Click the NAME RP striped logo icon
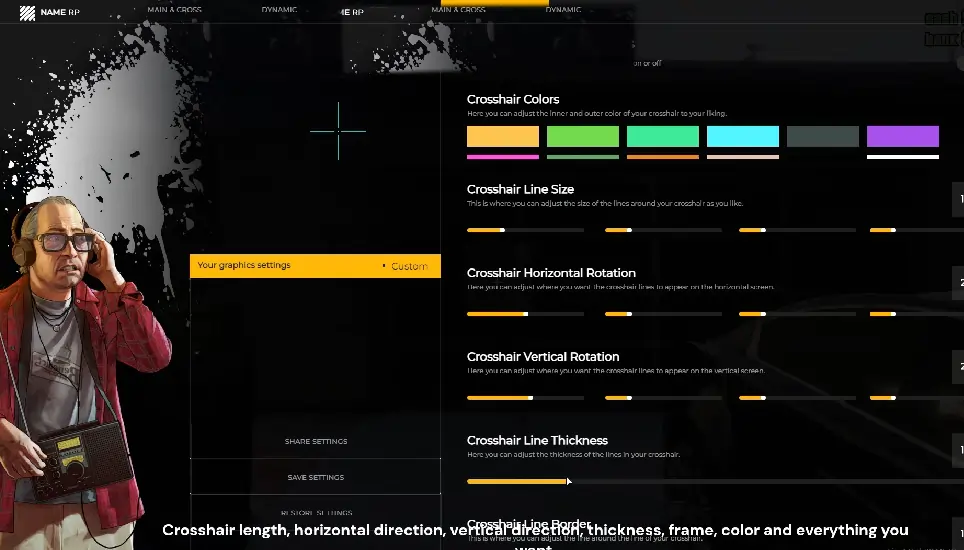 [x=27, y=13]
